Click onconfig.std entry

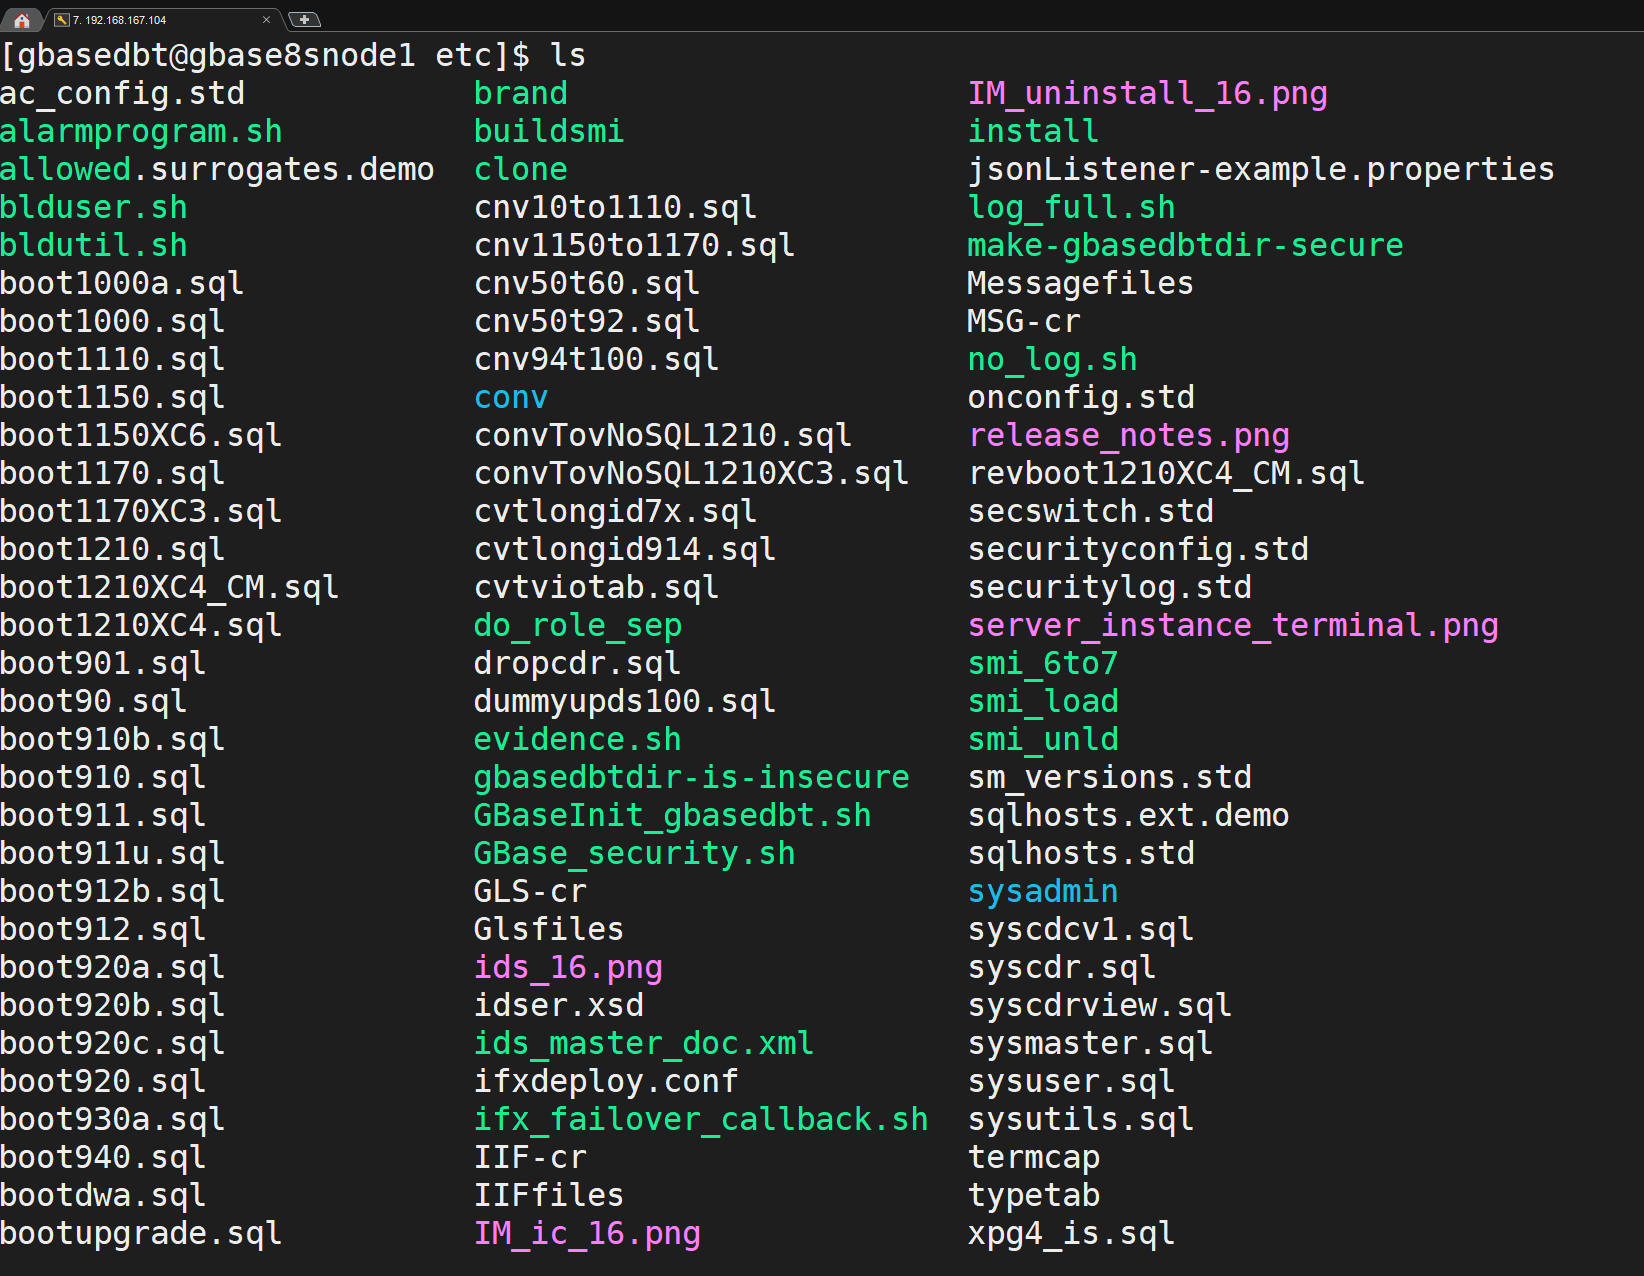(x=1081, y=398)
